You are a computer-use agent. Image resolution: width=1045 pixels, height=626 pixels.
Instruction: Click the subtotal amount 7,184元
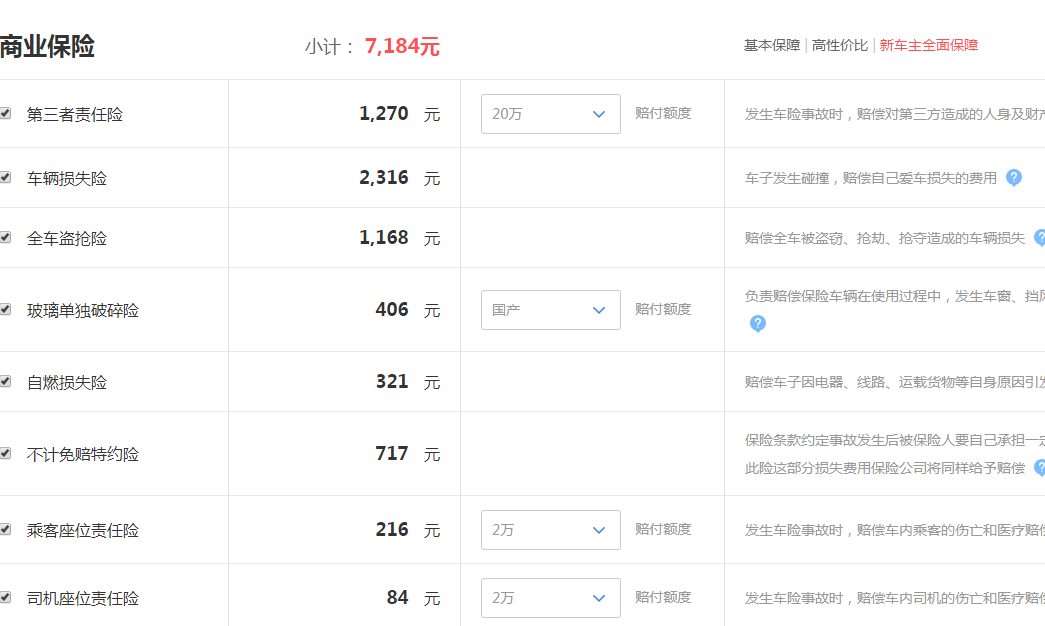click(402, 46)
